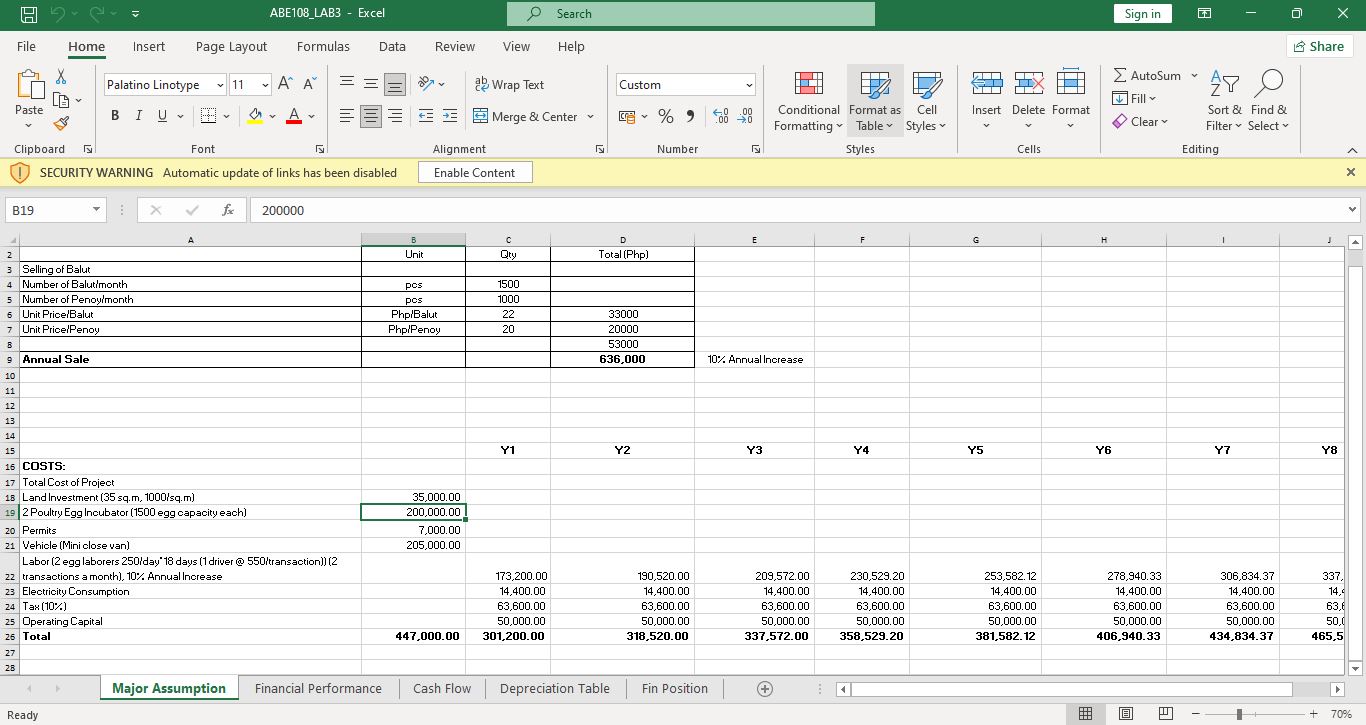Viewport: 1366px width, 725px height.
Task: Click the Percent Style icon
Action: [x=665, y=117]
